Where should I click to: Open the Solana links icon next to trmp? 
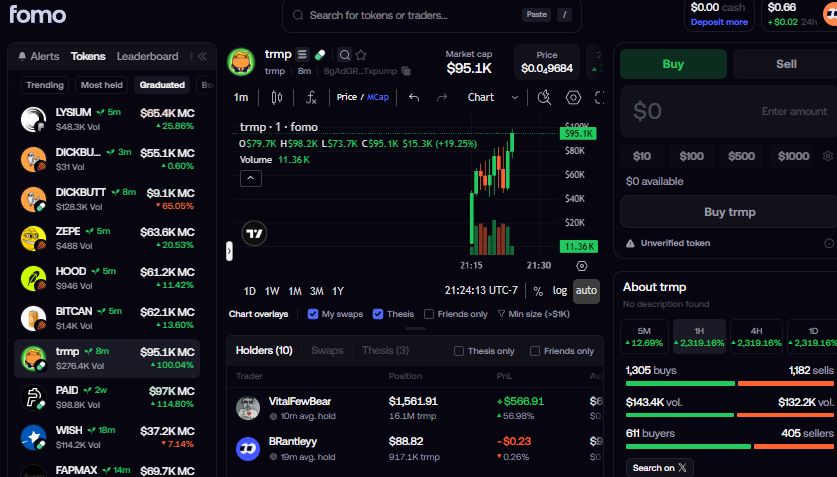[302, 54]
